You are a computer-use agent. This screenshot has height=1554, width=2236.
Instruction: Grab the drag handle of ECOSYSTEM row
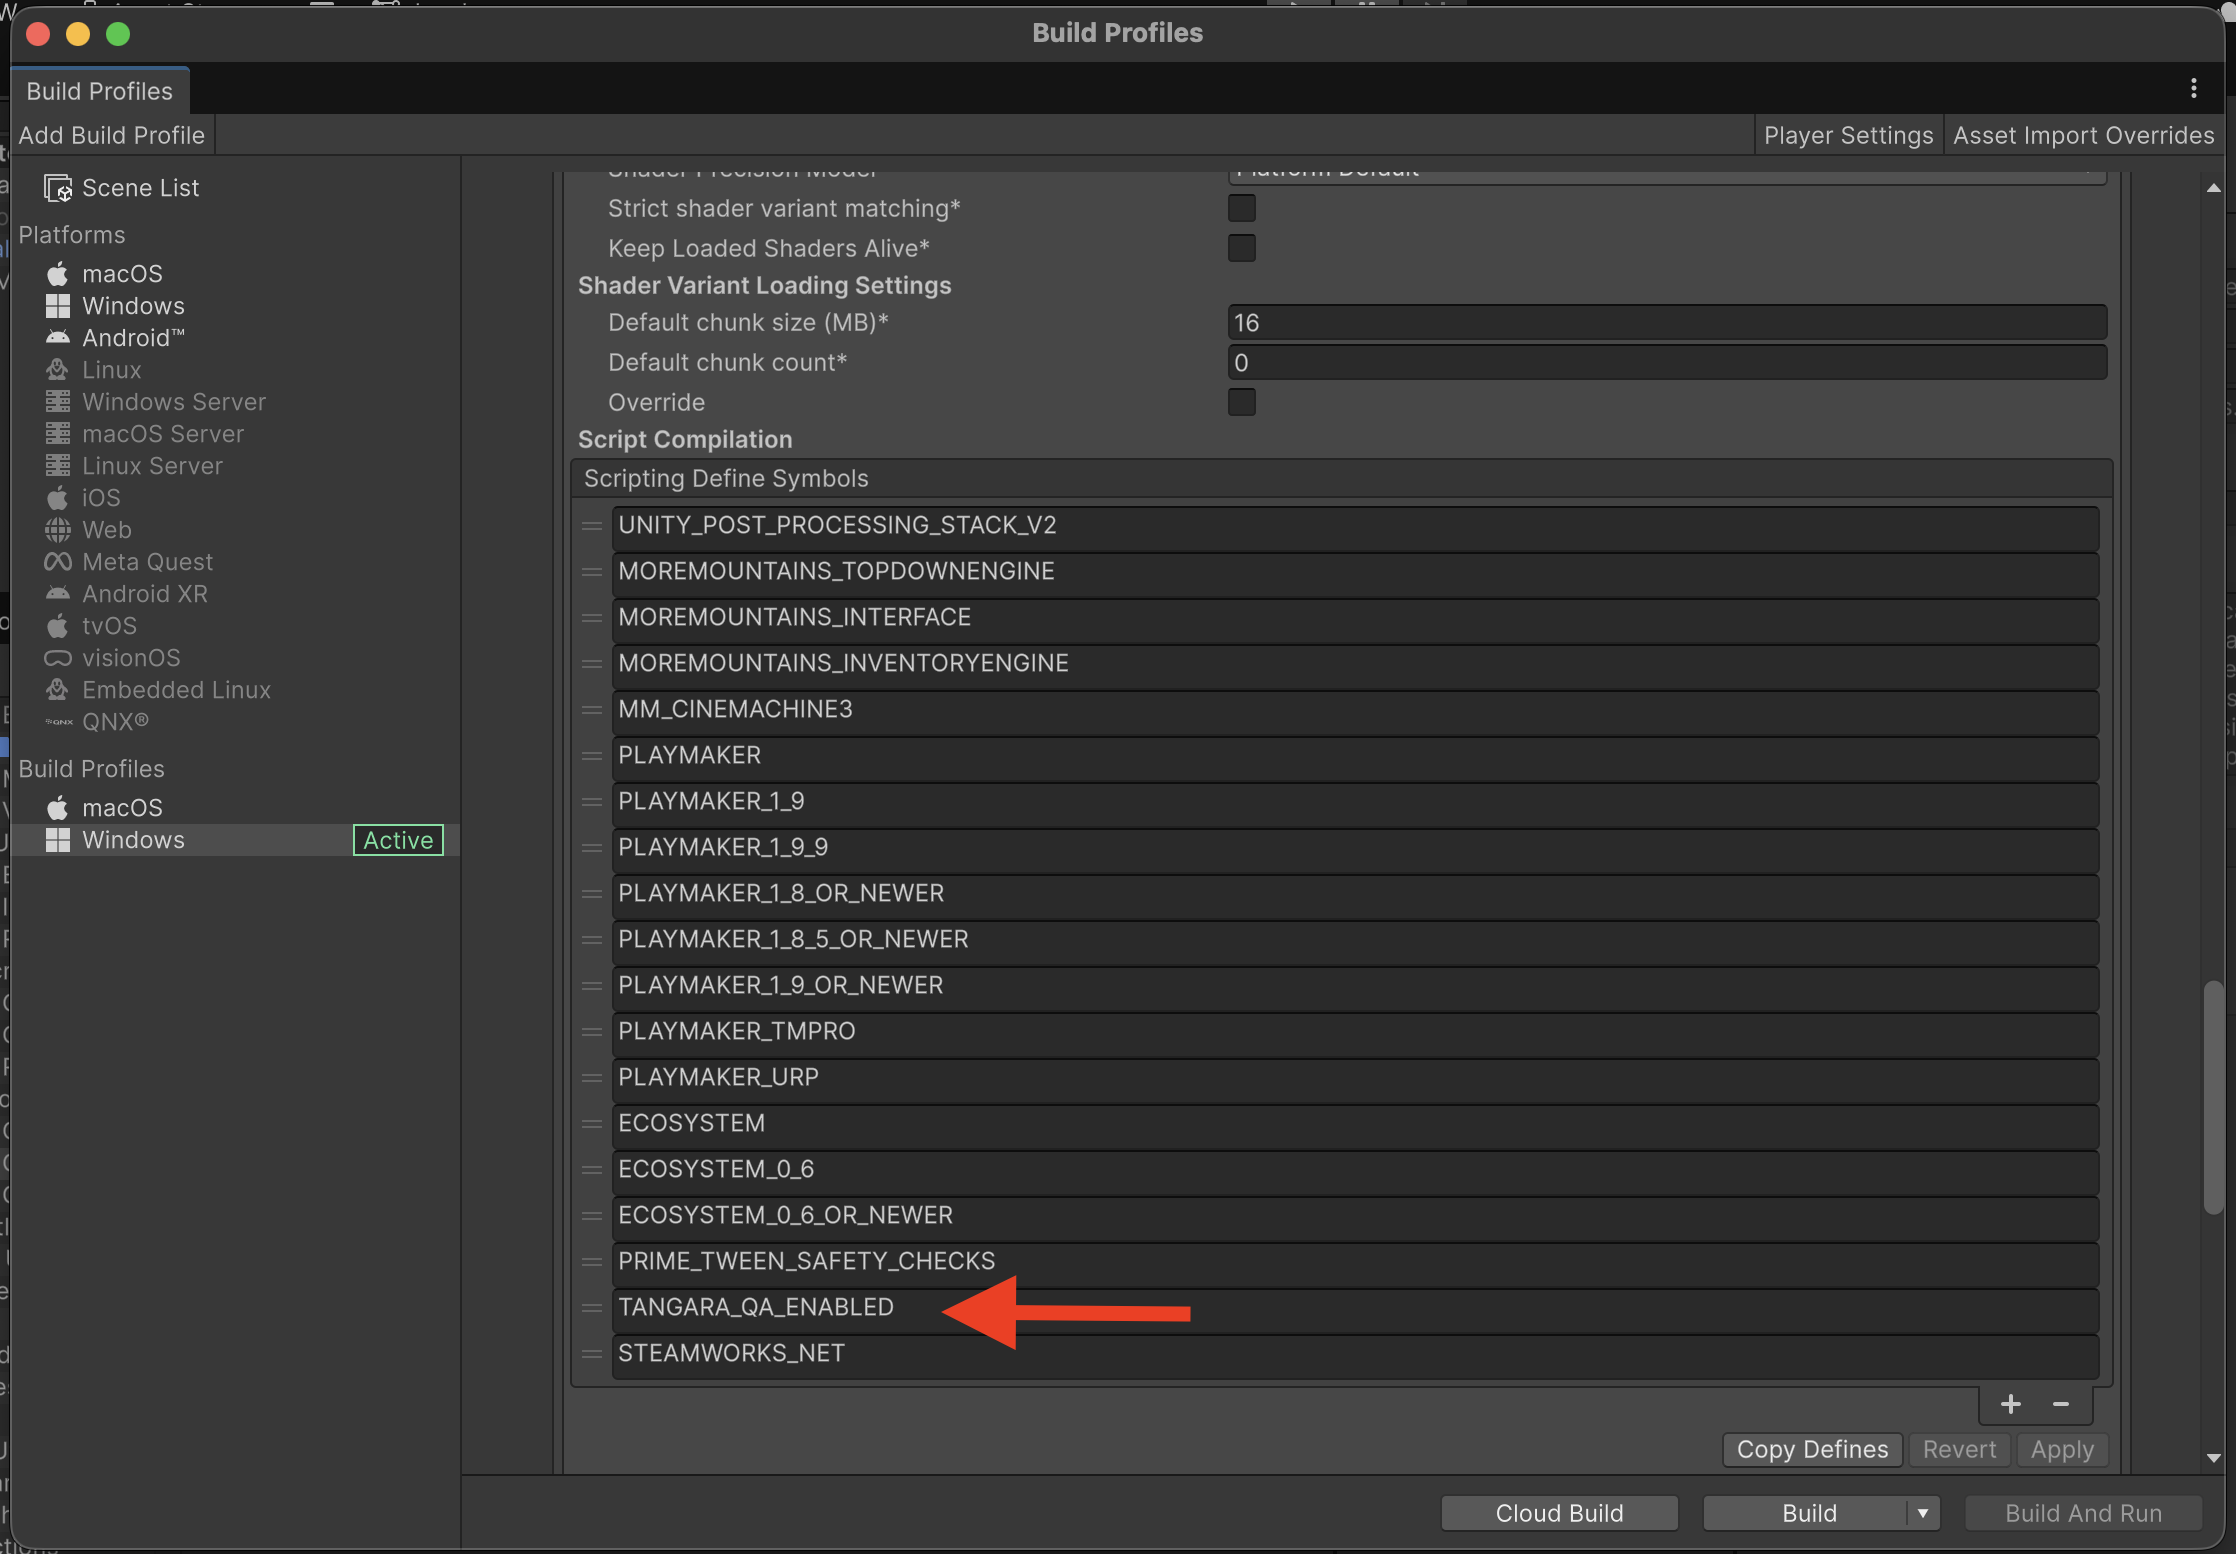tap(592, 1123)
